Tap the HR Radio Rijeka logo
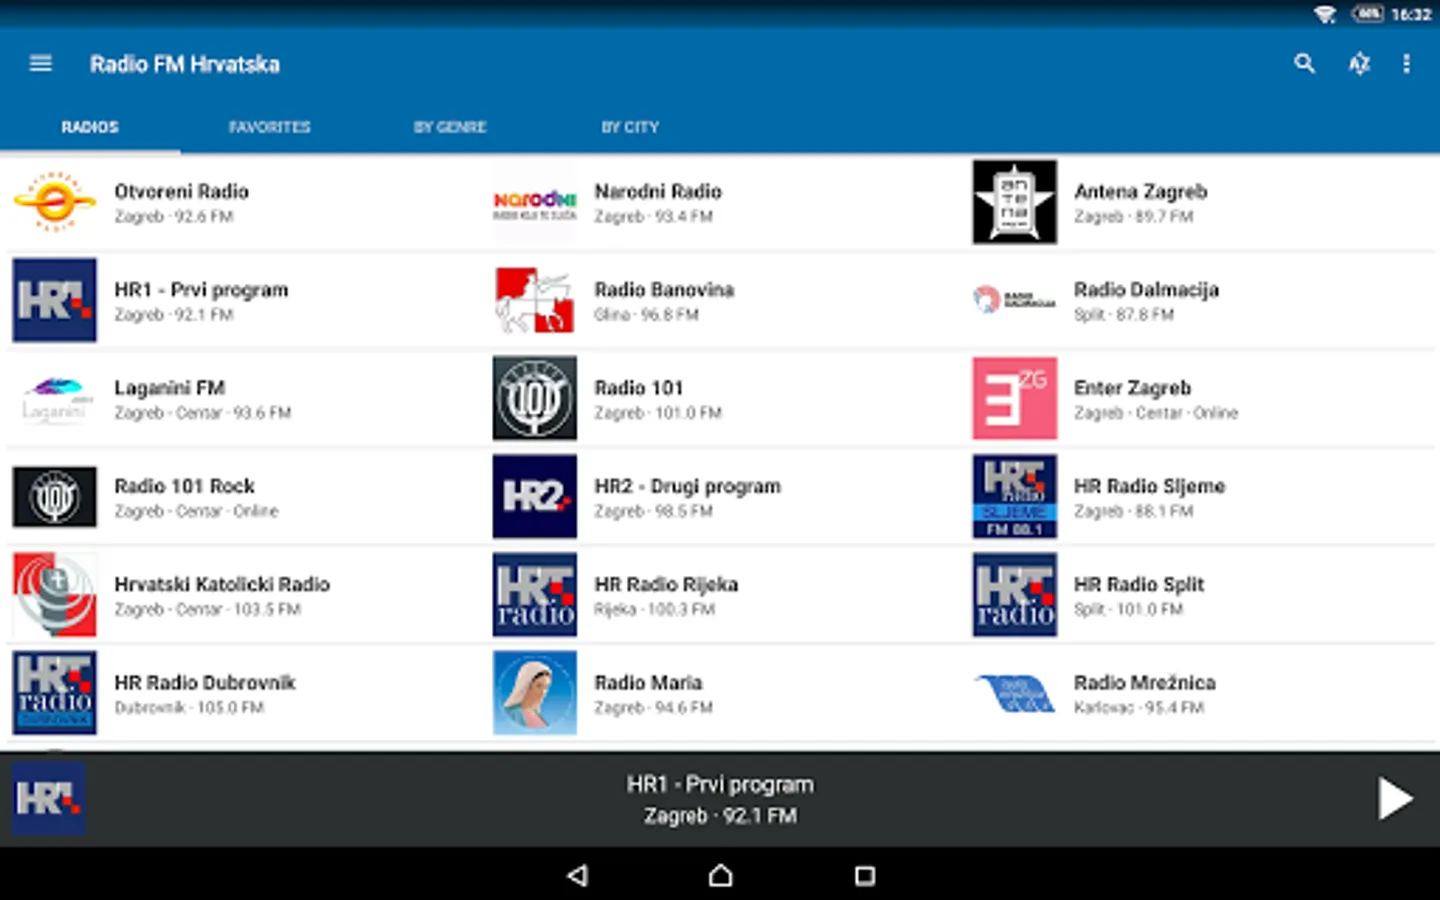 pyautogui.click(x=535, y=595)
